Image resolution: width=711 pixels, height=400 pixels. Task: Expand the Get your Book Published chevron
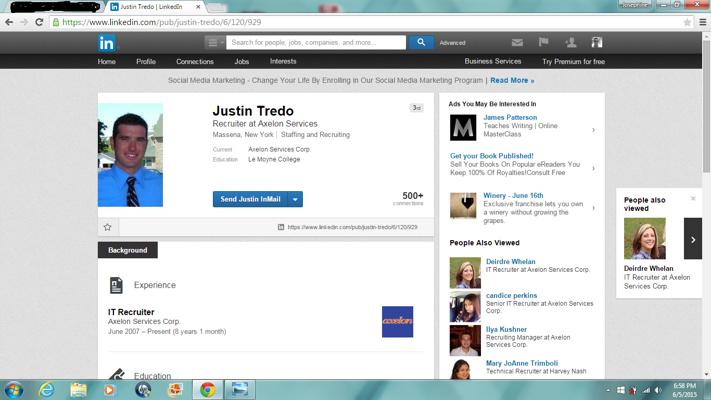click(x=593, y=168)
